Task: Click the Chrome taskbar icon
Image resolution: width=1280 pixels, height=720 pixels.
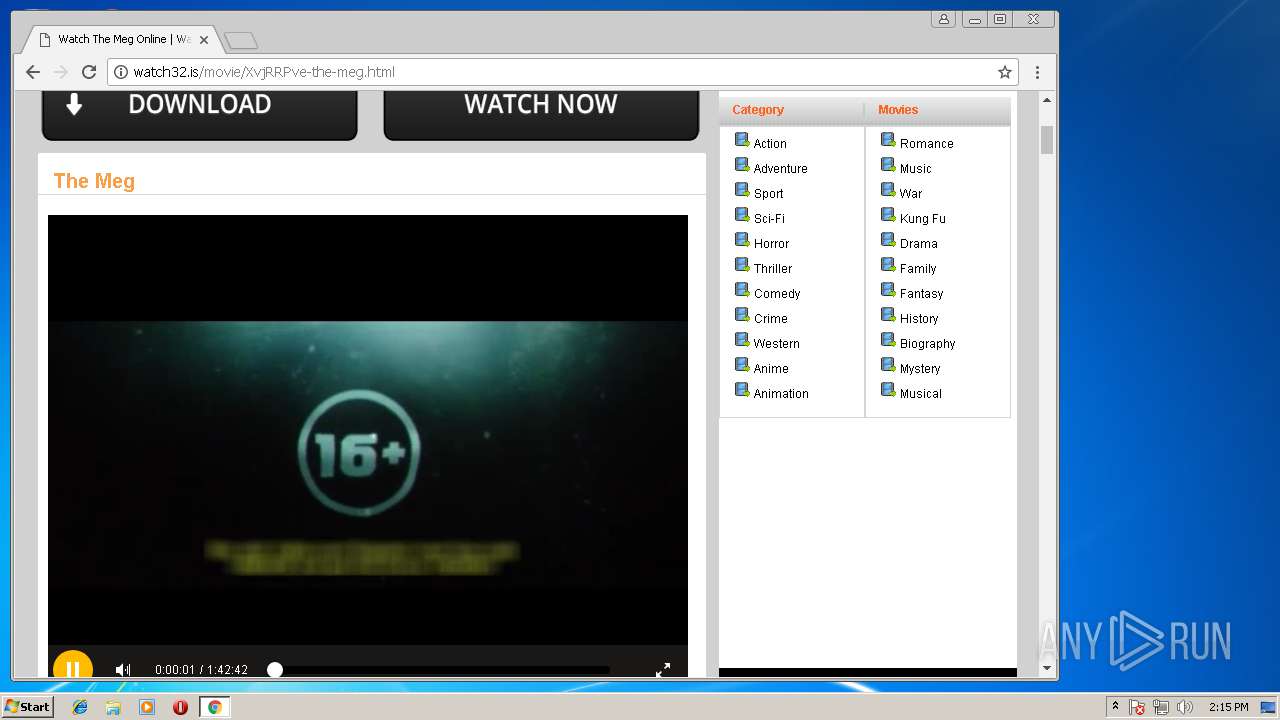Action: point(214,707)
